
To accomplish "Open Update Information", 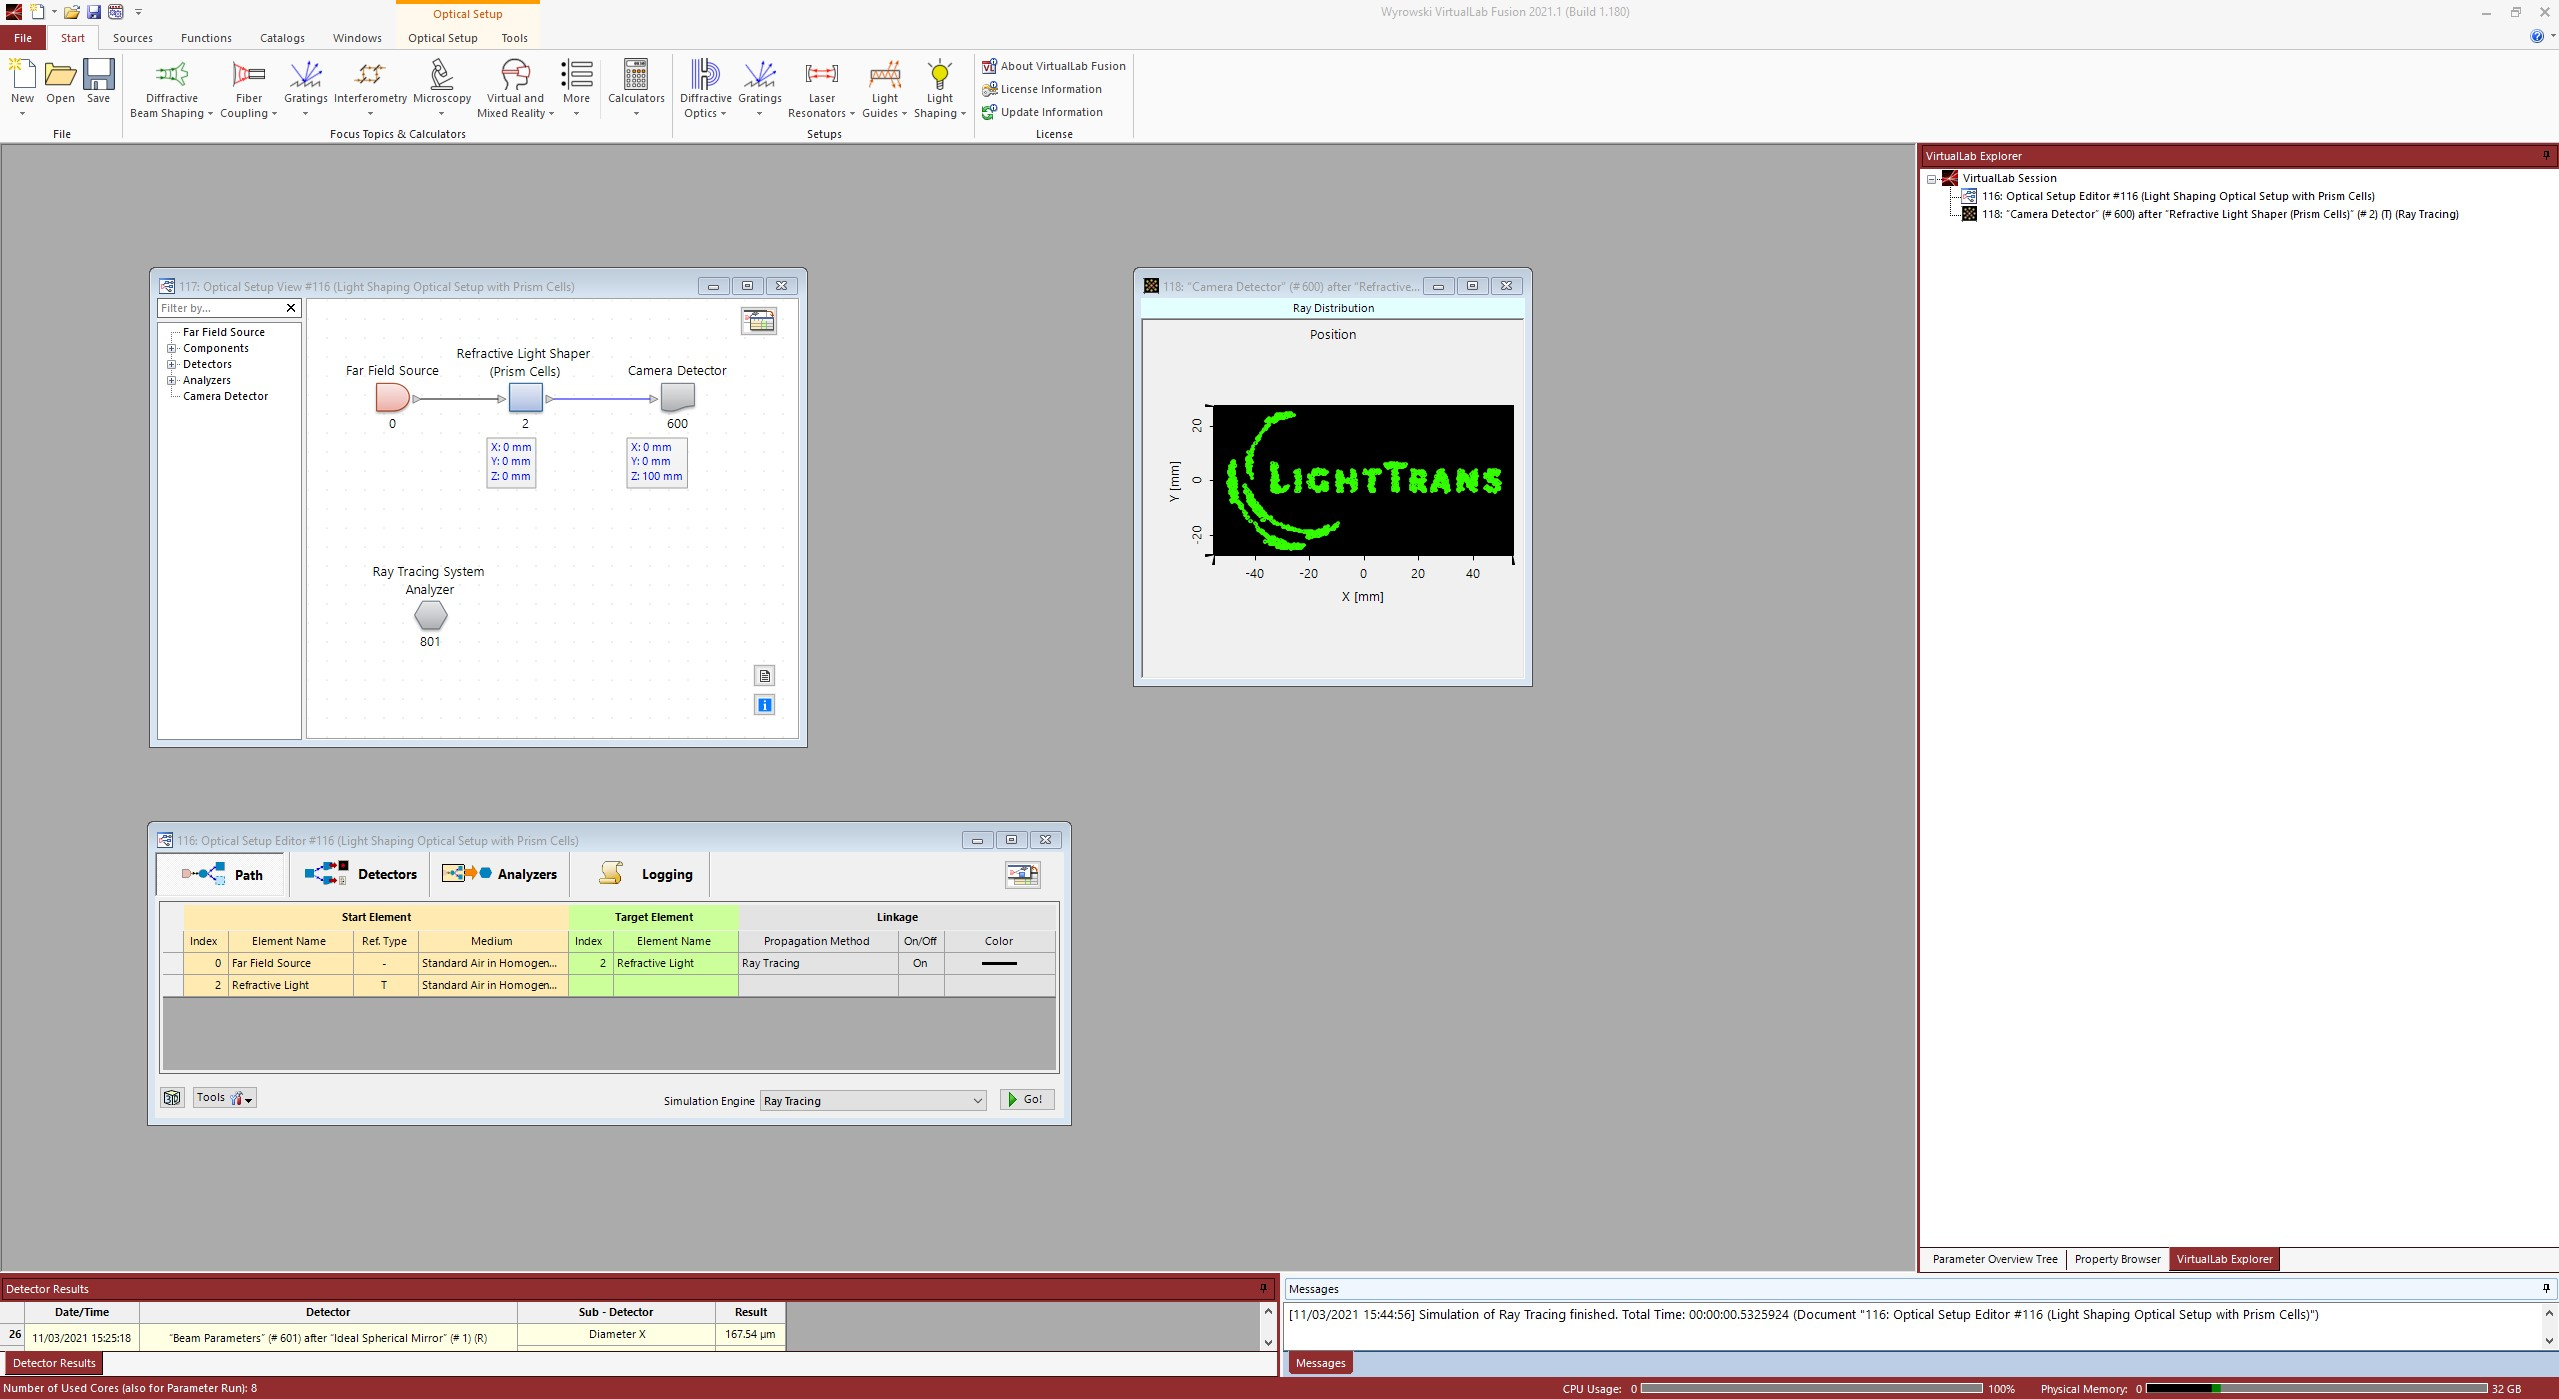I will click(1042, 112).
